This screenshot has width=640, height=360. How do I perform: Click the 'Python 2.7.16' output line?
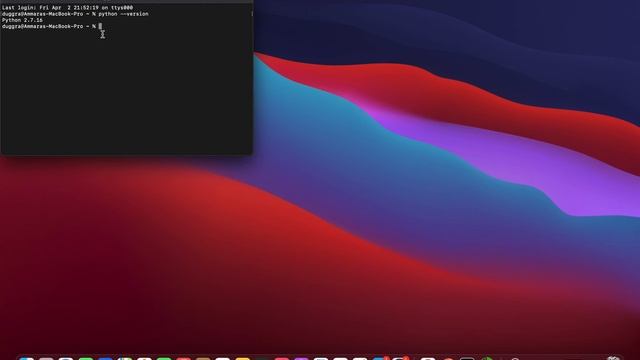[x=22, y=20]
